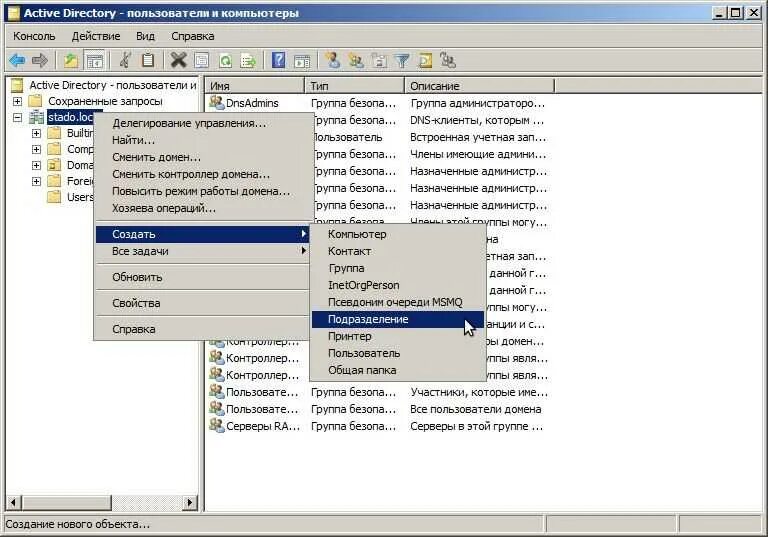This screenshot has height=537, width=768.
Task: Select Сменить контроллер домена...
Action: (202, 174)
